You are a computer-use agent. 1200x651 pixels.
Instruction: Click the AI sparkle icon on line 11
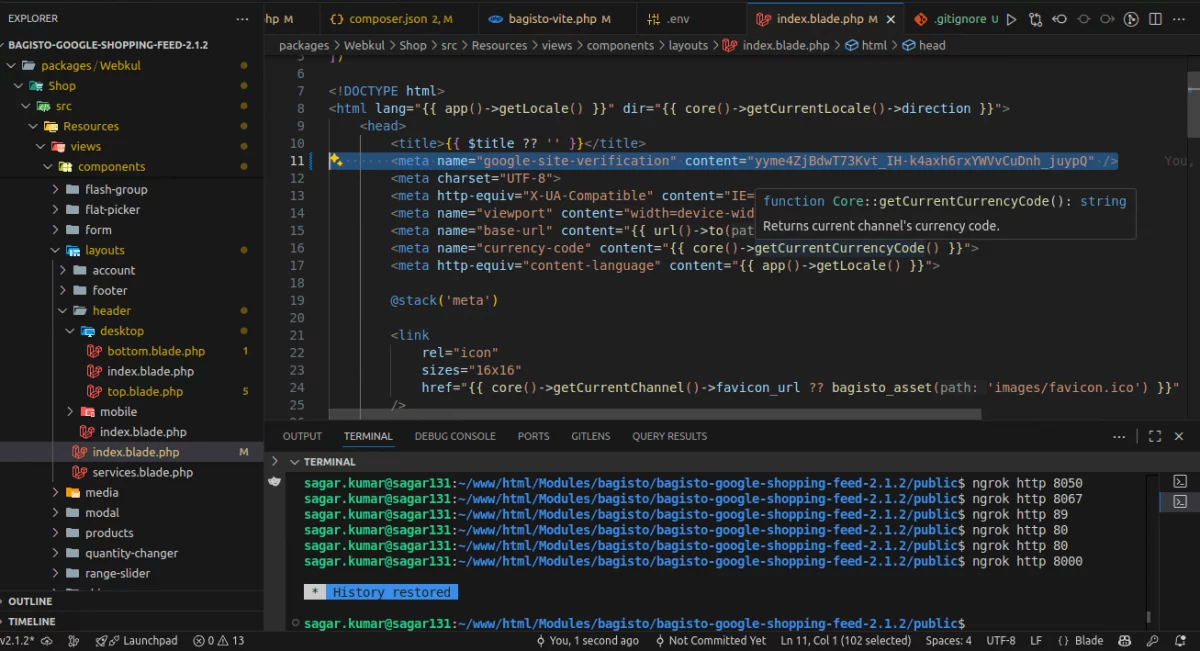point(336,161)
